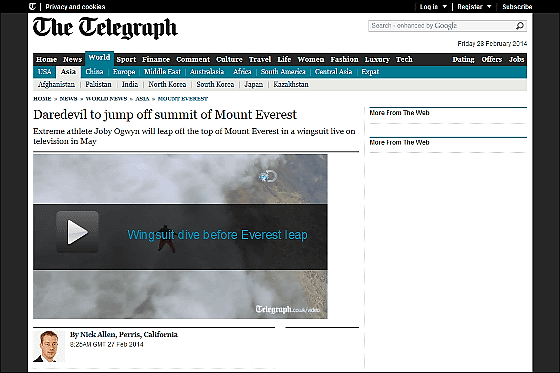
Task: Open the Travel section
Action: coord(260,59)
